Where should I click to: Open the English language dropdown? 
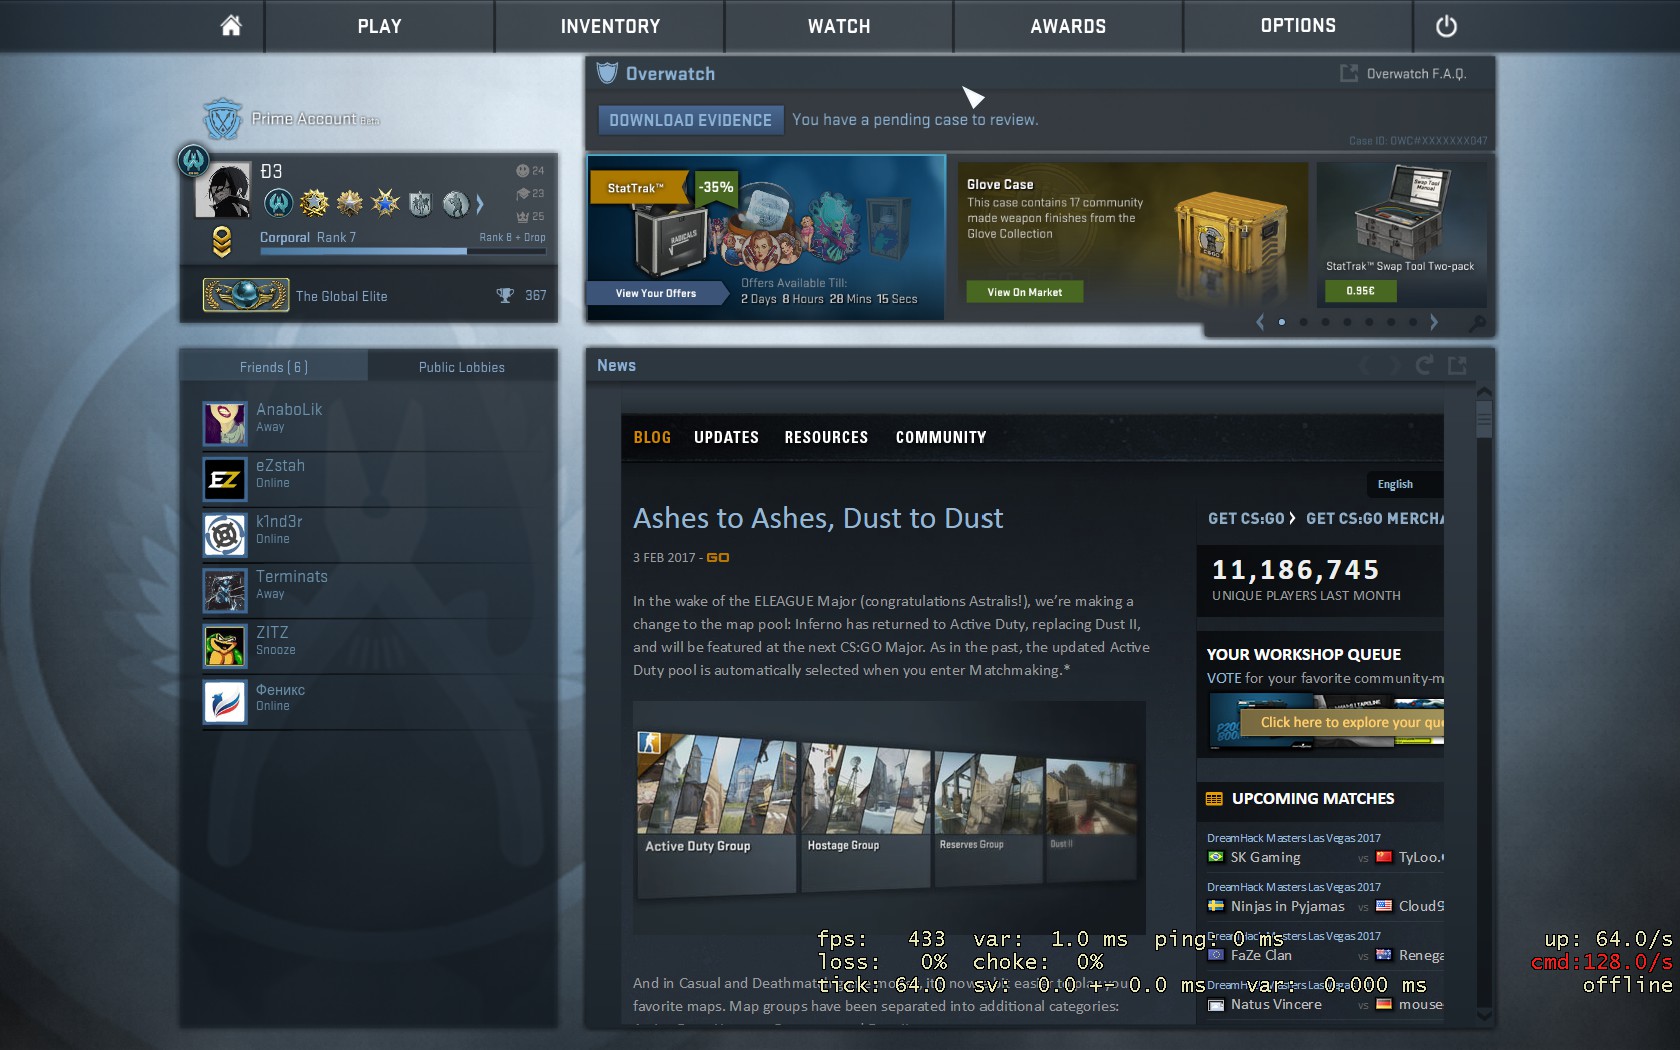pos(1404,484)
